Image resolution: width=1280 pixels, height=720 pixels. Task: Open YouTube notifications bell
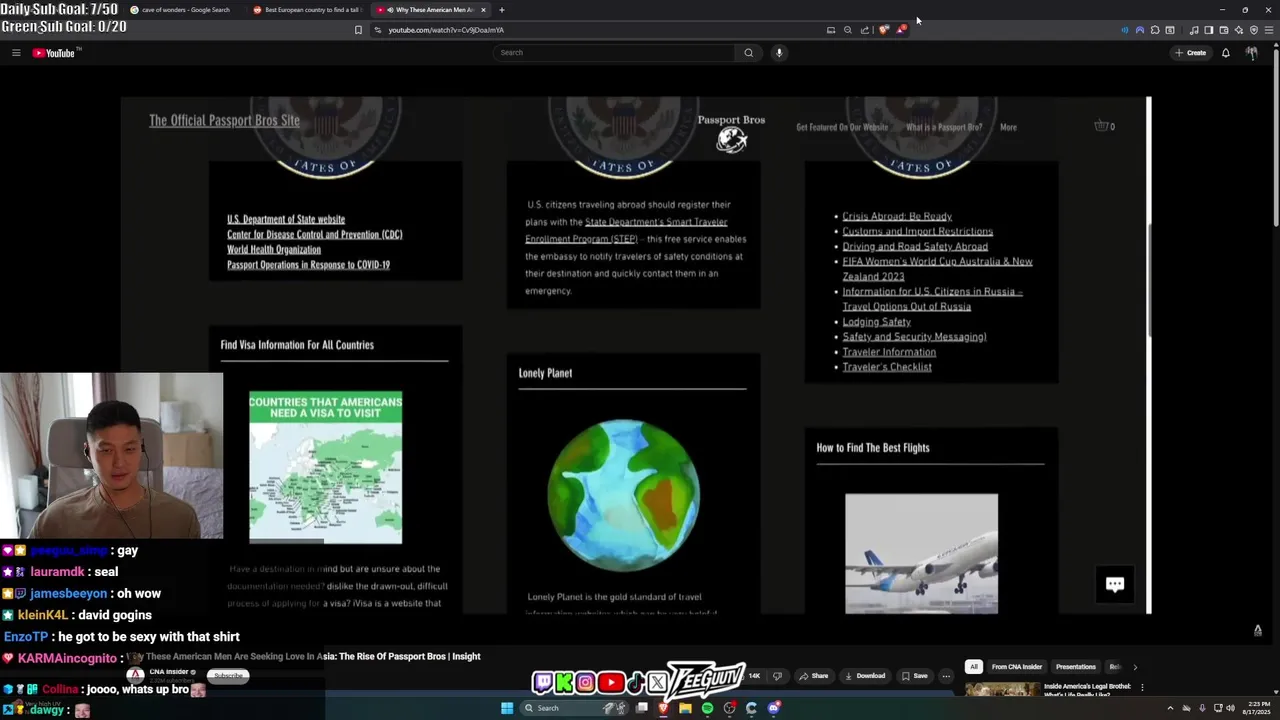point(1225,53)
